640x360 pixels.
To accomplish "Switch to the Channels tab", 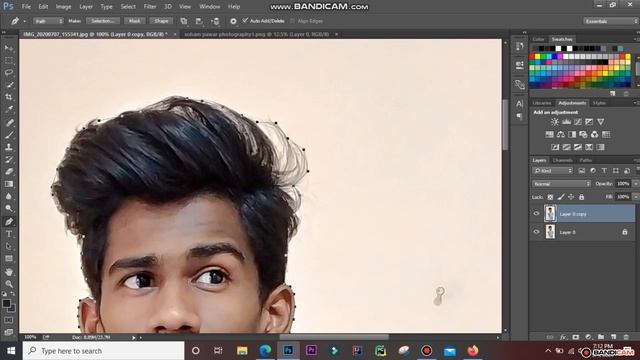I will 562,160.
